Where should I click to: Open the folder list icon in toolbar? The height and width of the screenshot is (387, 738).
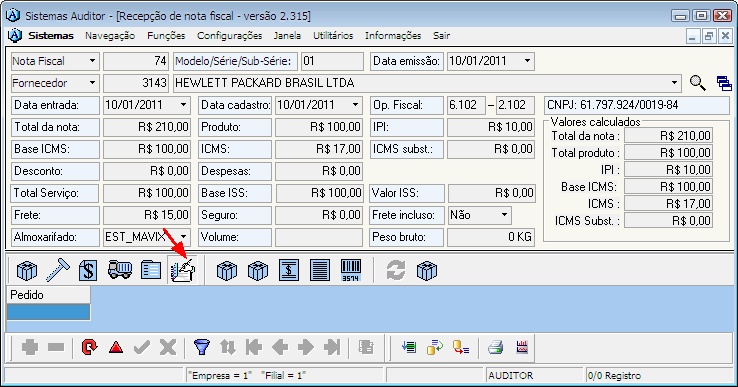[x=151, y=271]
